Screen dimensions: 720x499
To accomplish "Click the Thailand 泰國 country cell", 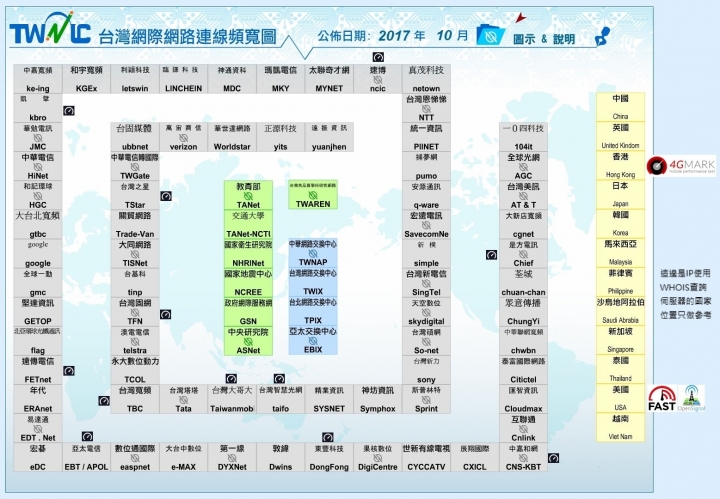I will pos(620,369).
